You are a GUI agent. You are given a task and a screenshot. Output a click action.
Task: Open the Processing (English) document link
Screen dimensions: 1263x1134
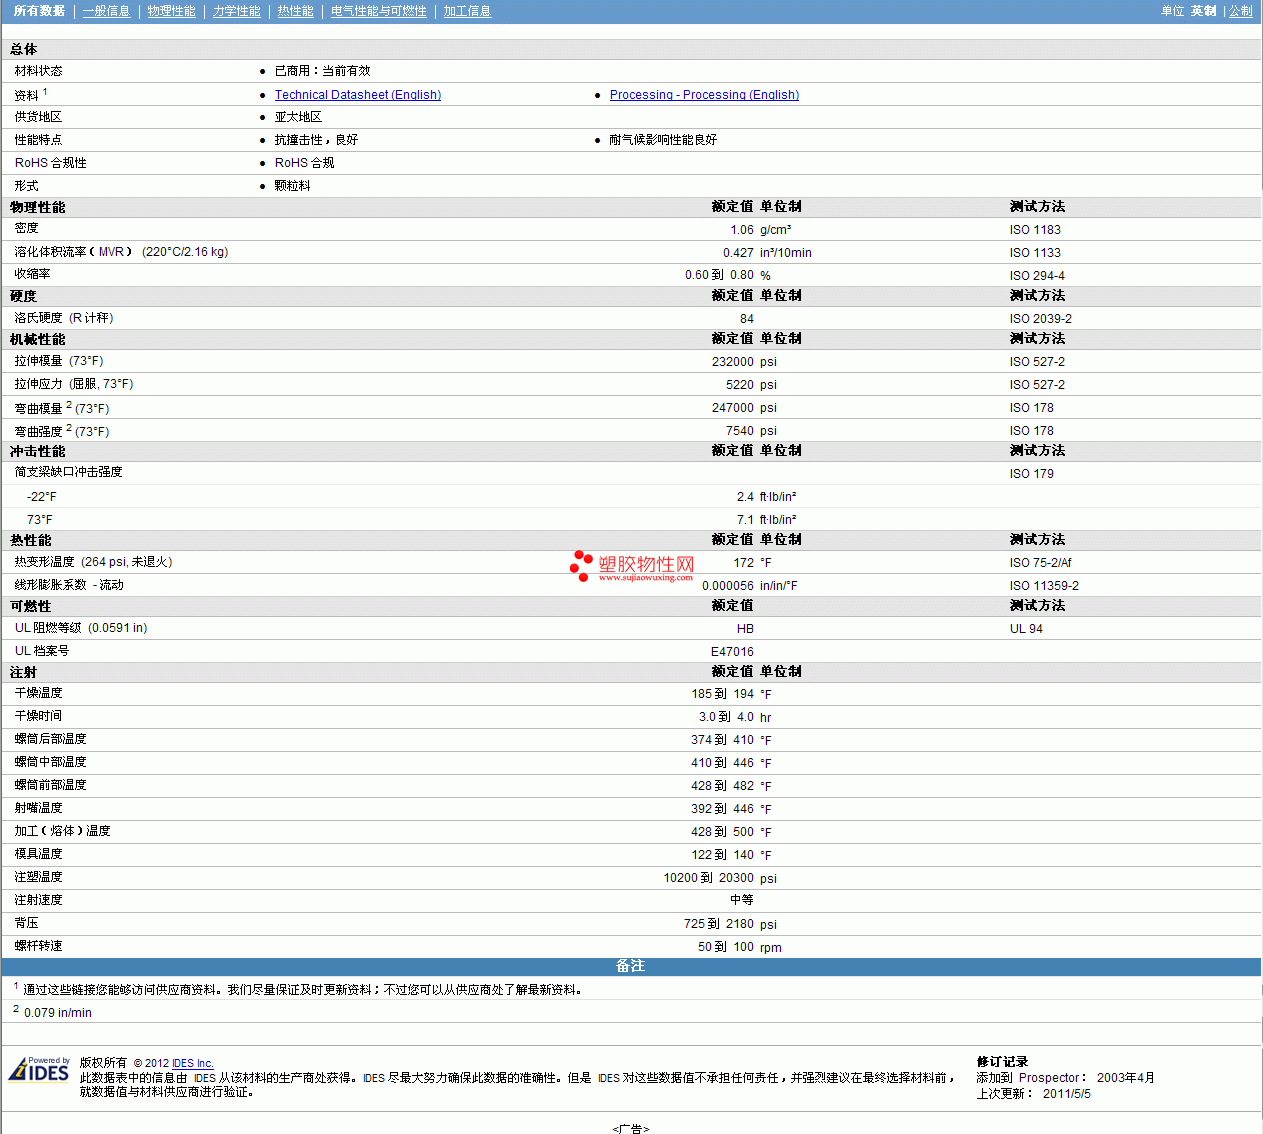(x=704, y=95)
